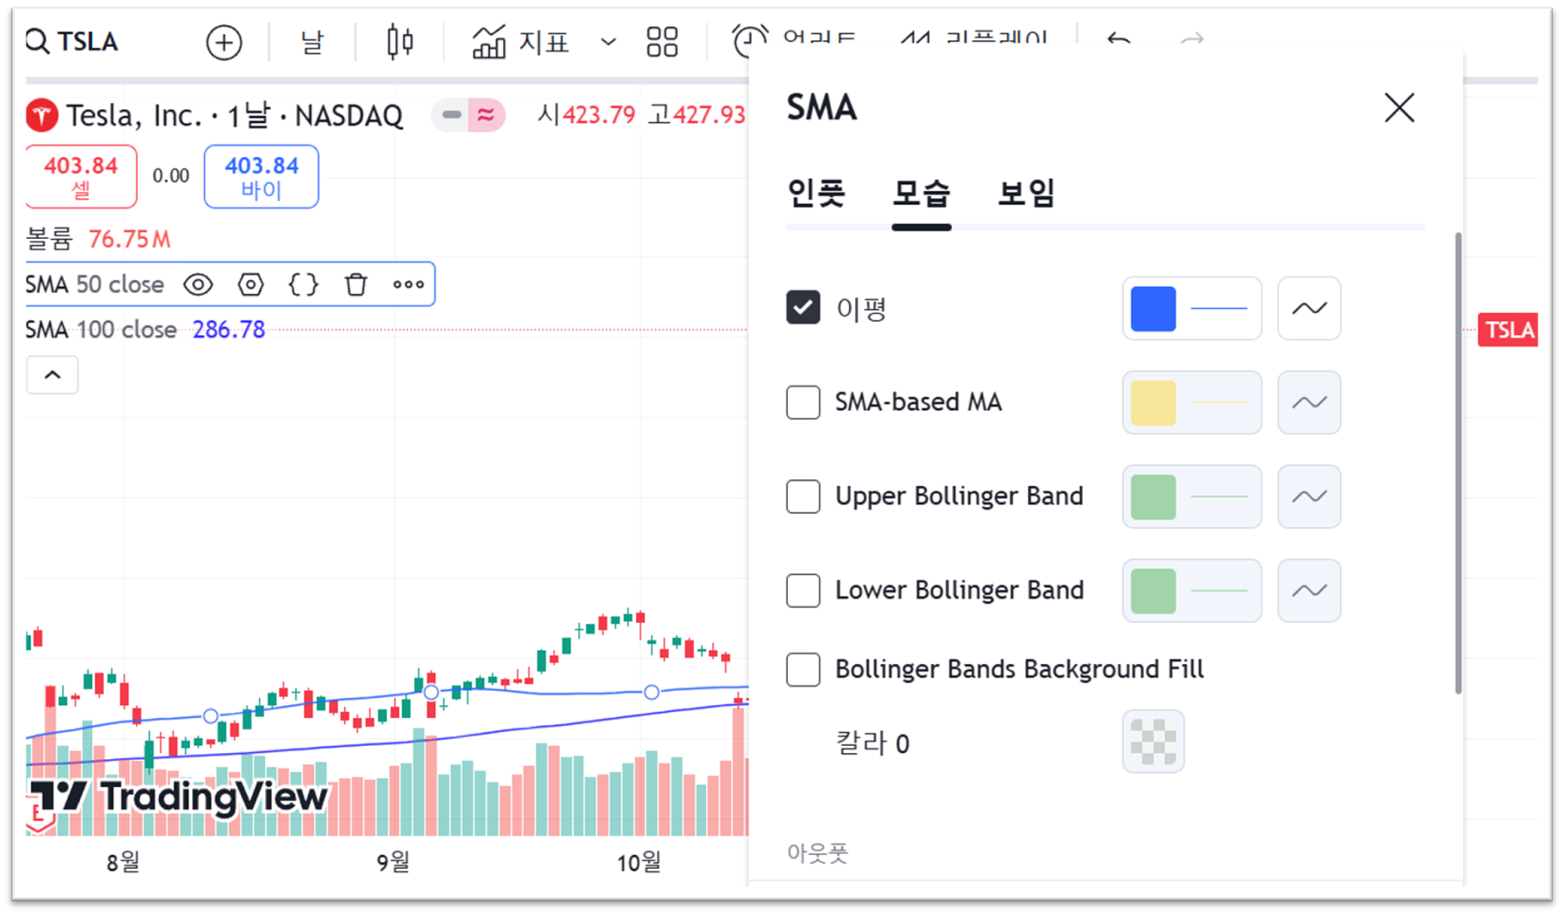Enable the Lower Bollinger Band checkbox
The image size is (1564, 915).
803,590
